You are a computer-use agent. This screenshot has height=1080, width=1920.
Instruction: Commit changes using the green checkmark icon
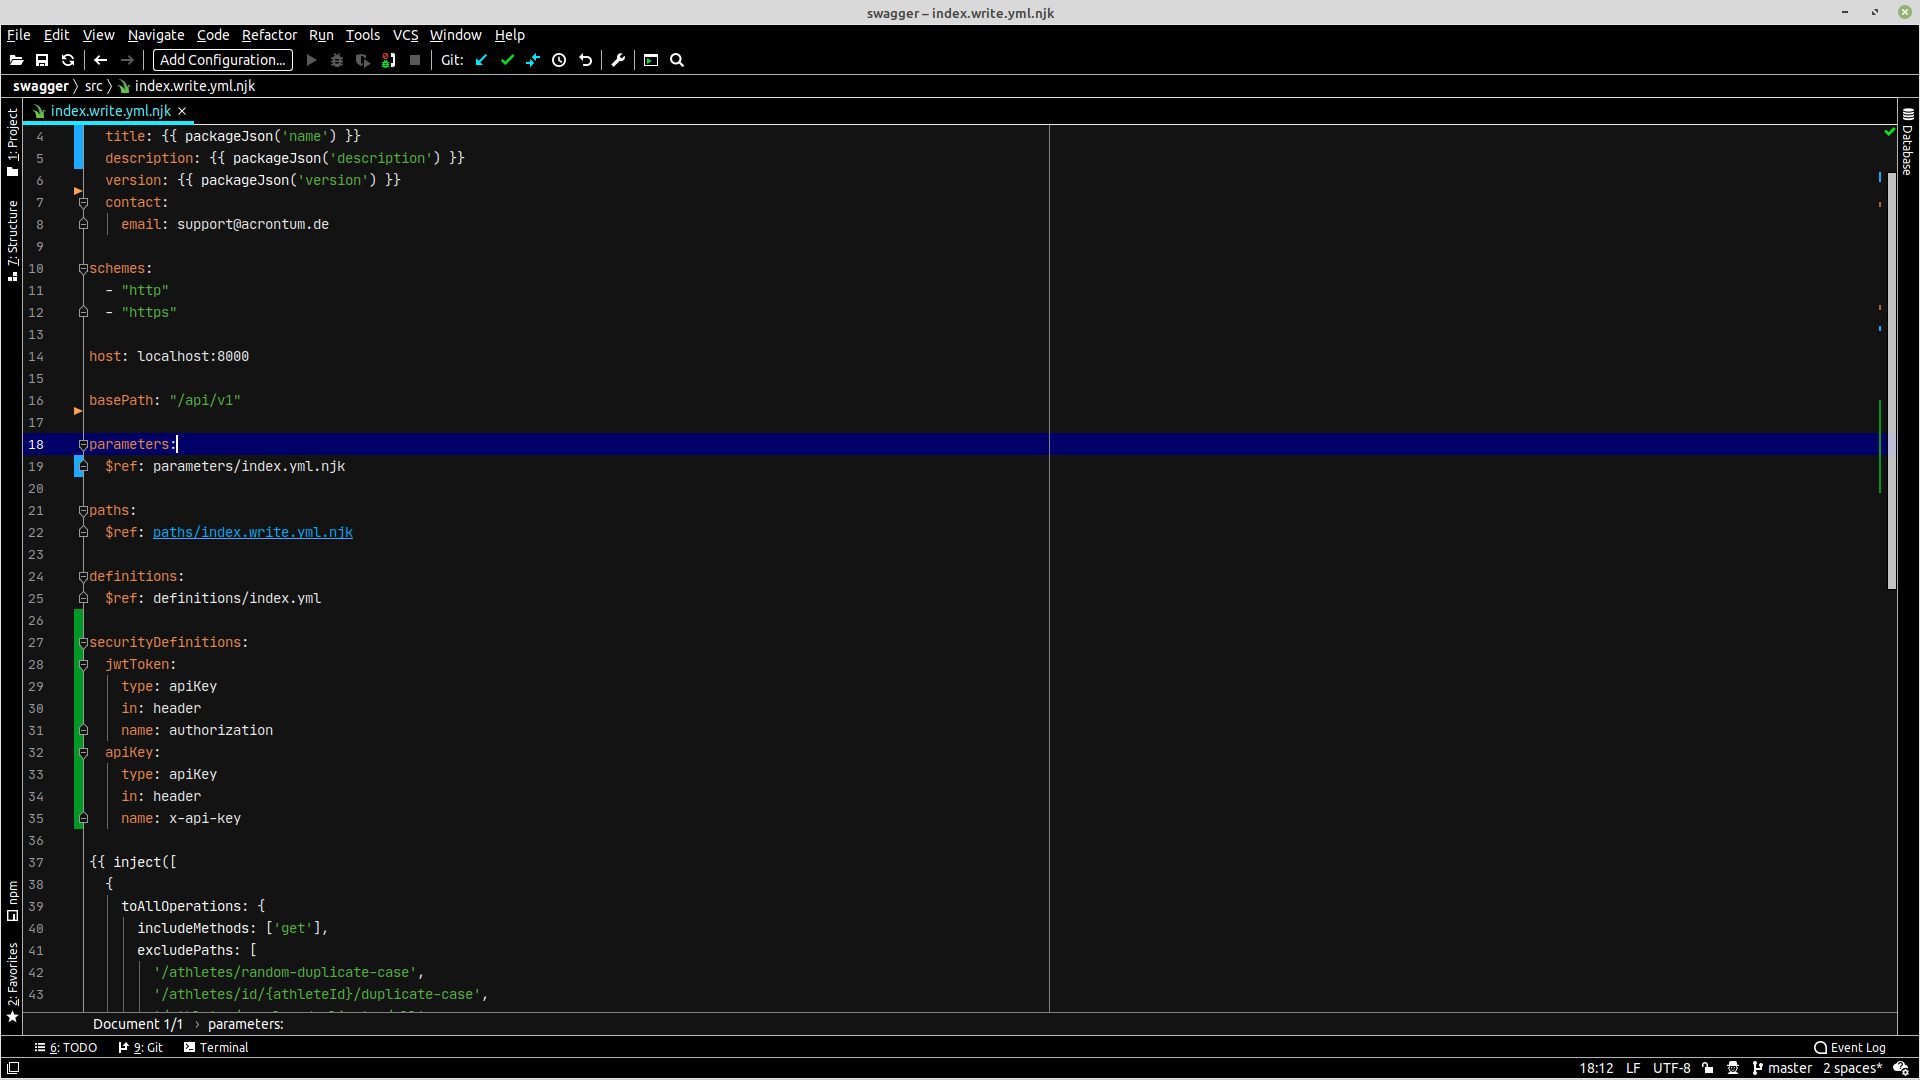click(508, 60)
